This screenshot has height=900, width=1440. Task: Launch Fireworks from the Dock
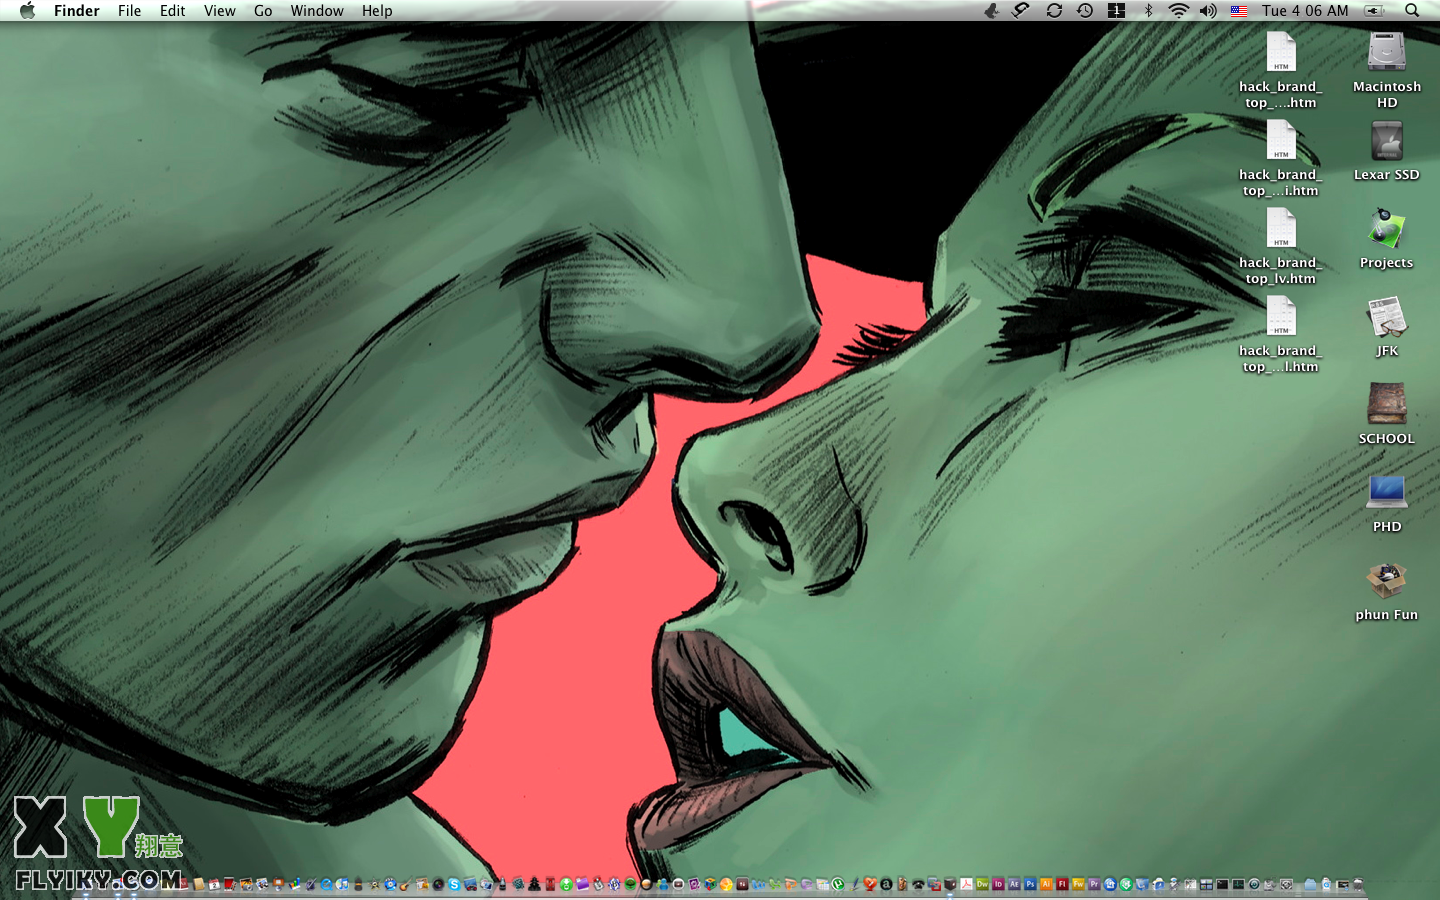[1078, 884]
